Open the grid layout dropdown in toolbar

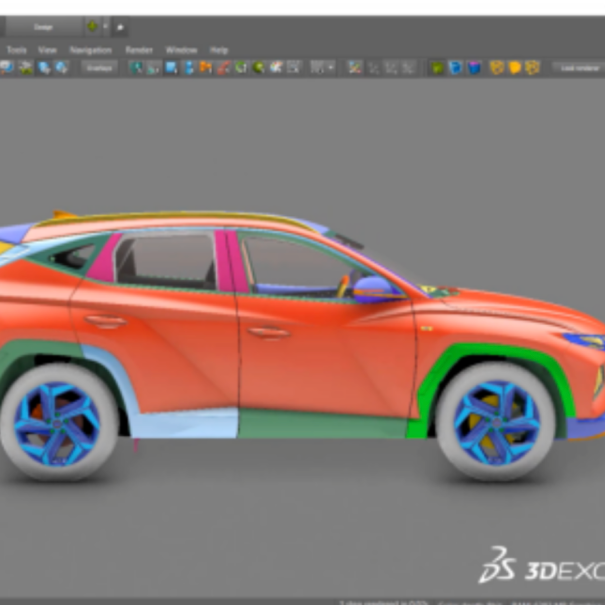pos(322,68)
